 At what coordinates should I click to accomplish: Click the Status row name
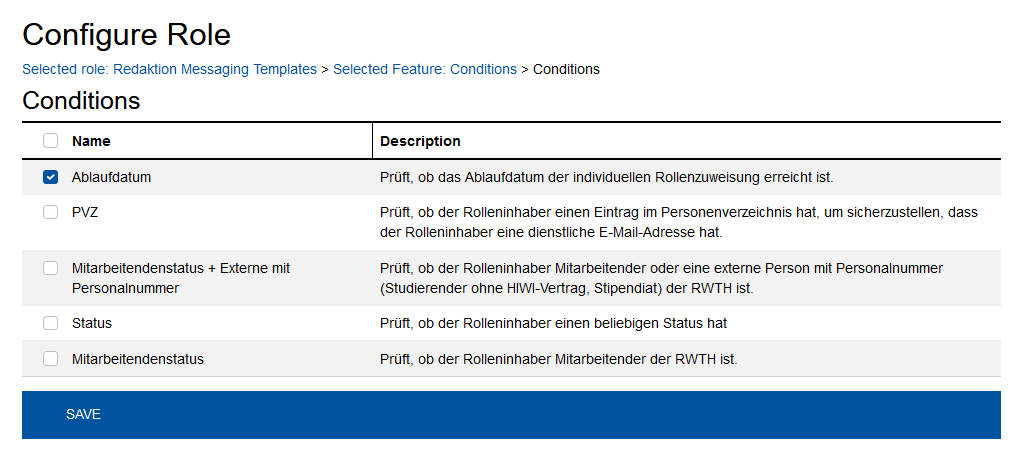click(92, 323)
